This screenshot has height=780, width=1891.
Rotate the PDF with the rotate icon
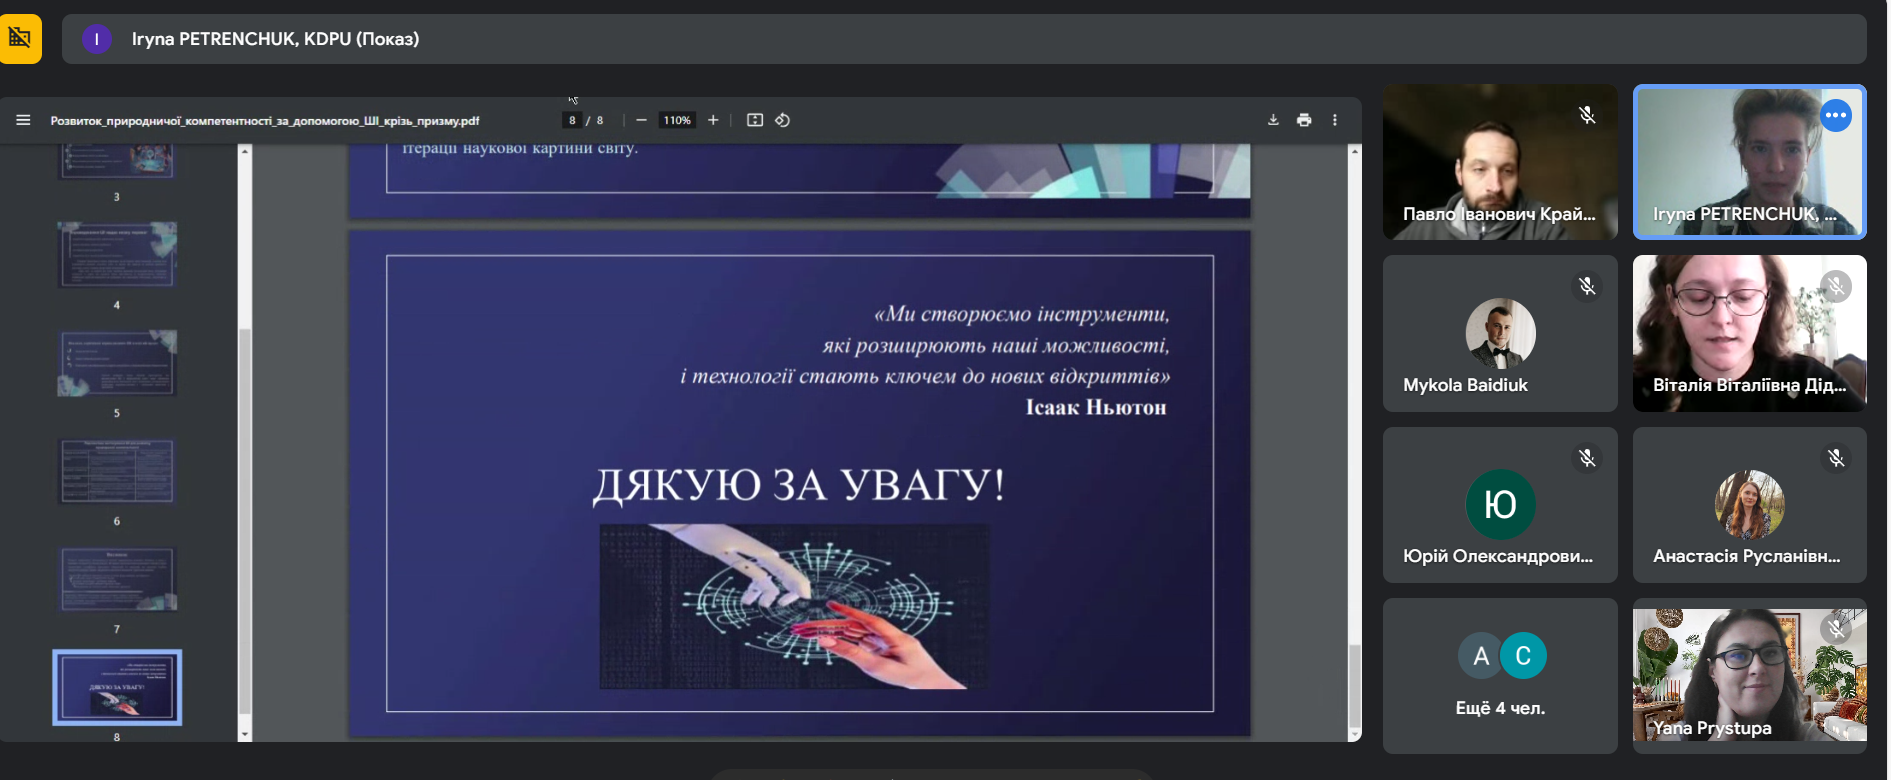[783, 120]
